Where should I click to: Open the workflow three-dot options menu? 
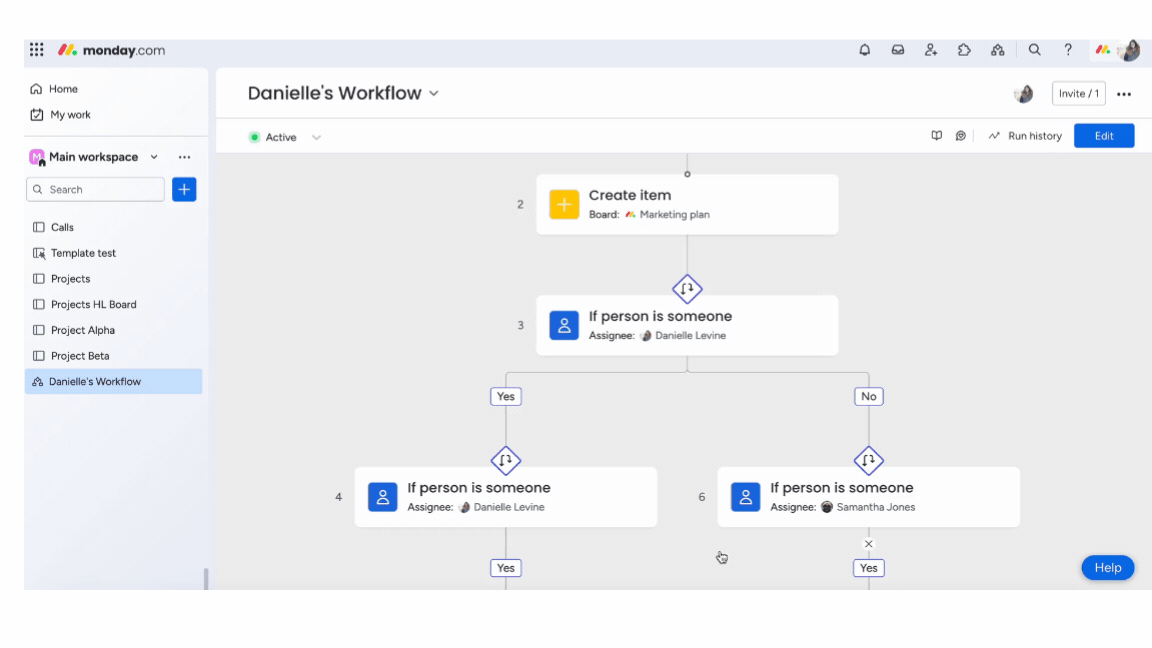click(x=1124, y=94)
